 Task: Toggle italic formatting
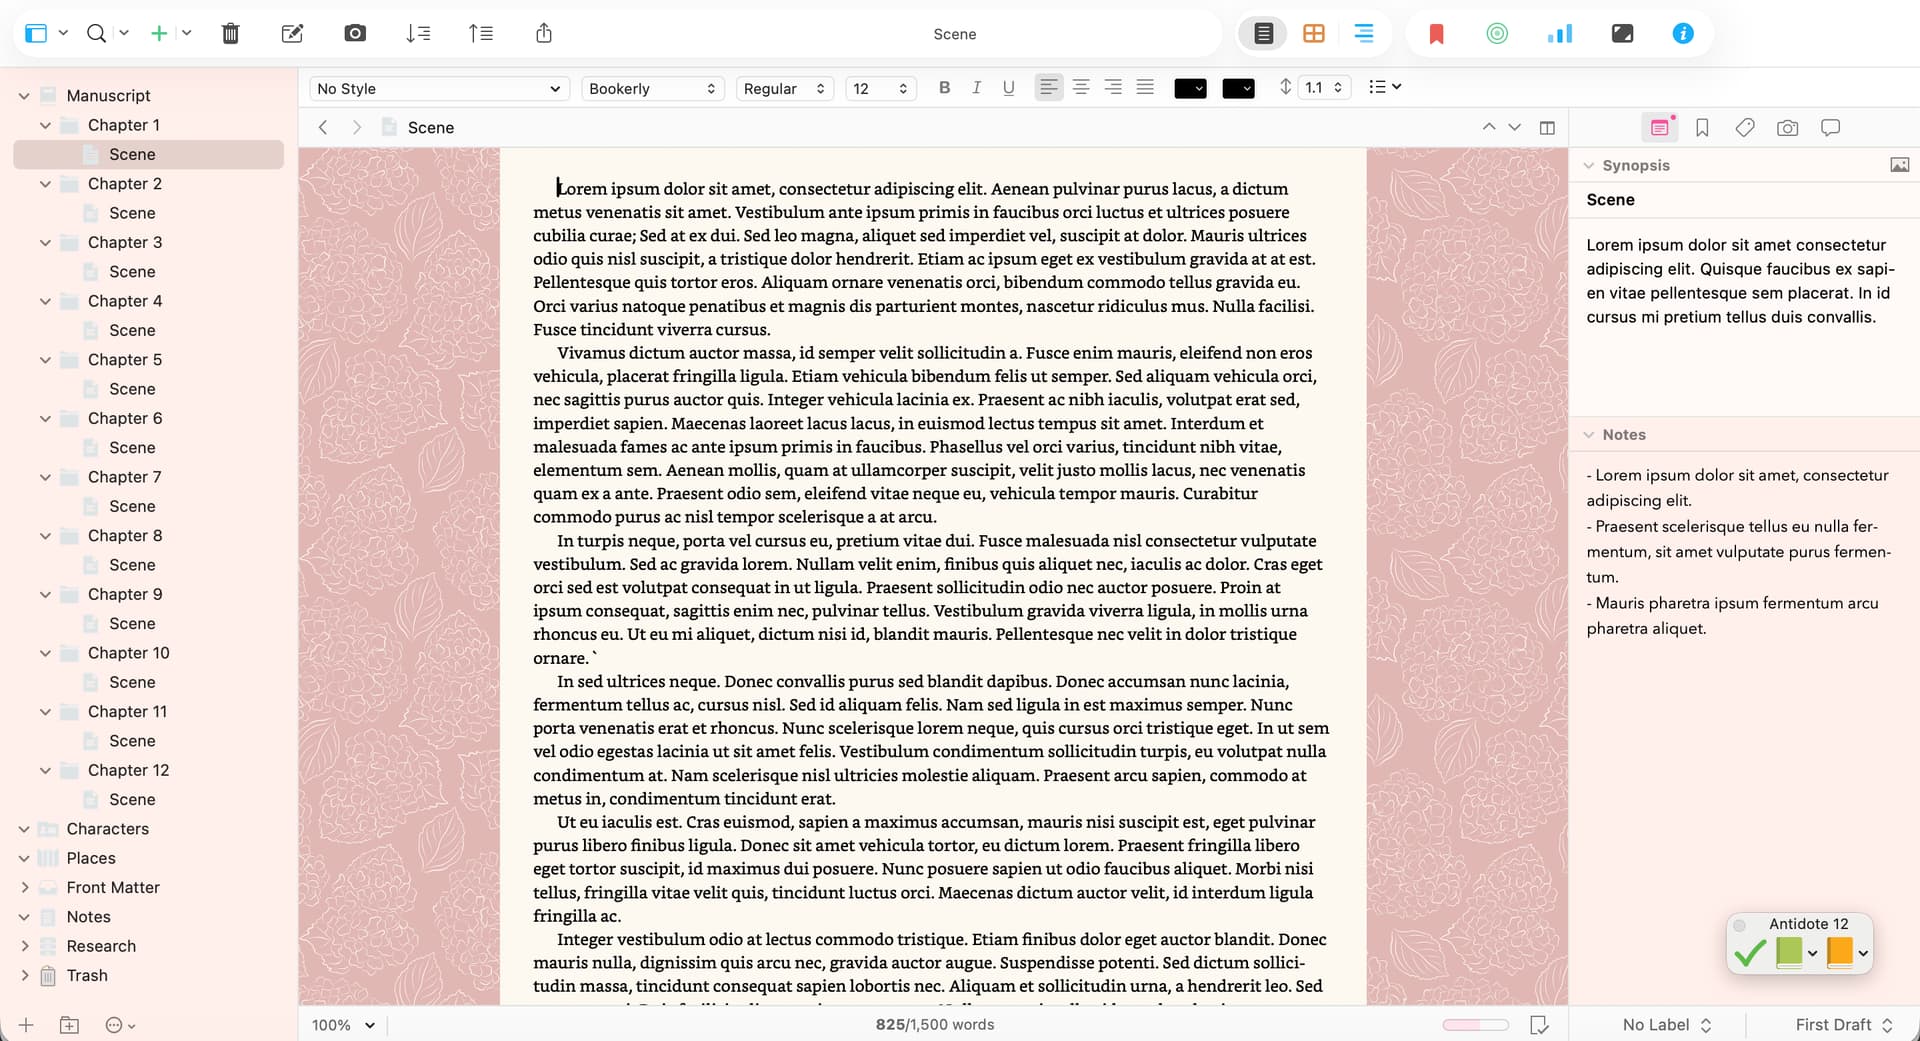(x=976, y=88)
